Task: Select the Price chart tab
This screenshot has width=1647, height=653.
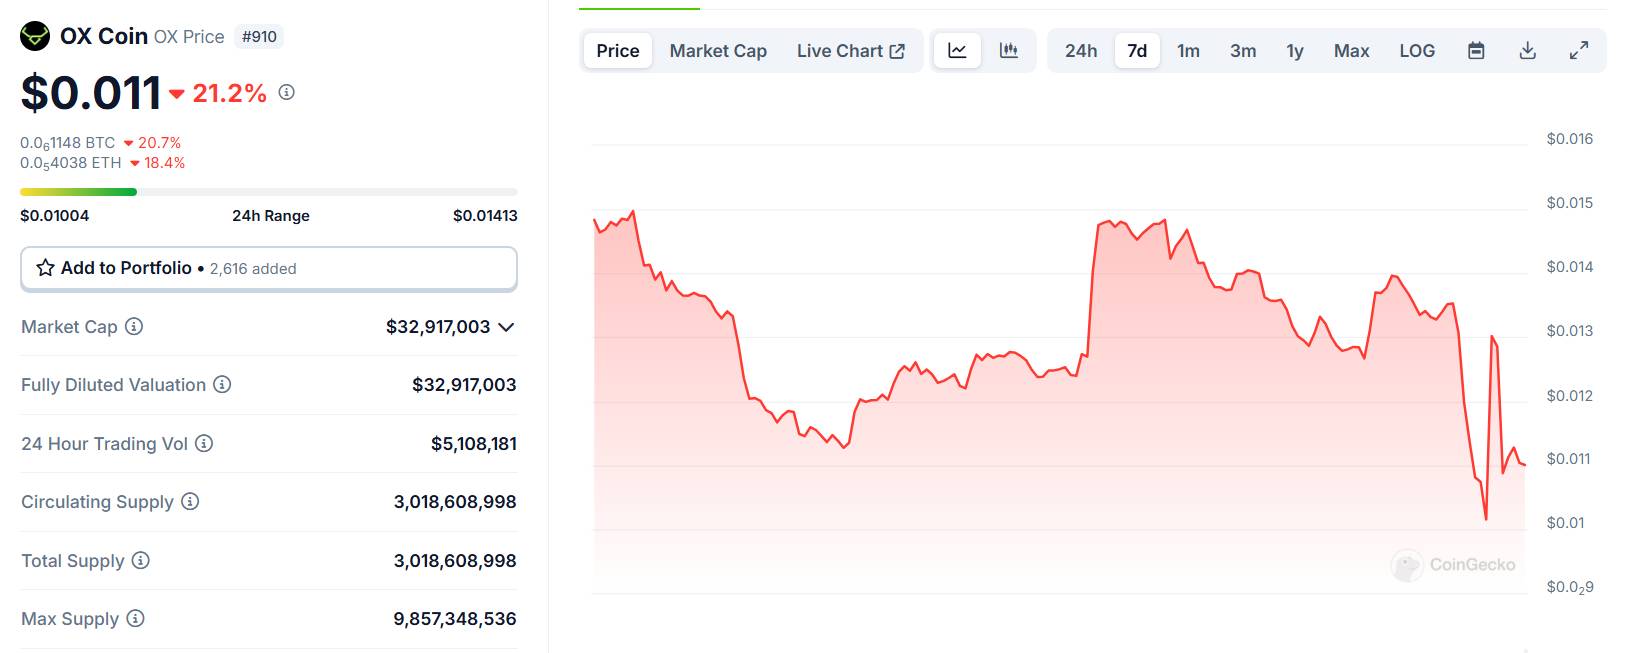Action: tap(618, 51)
